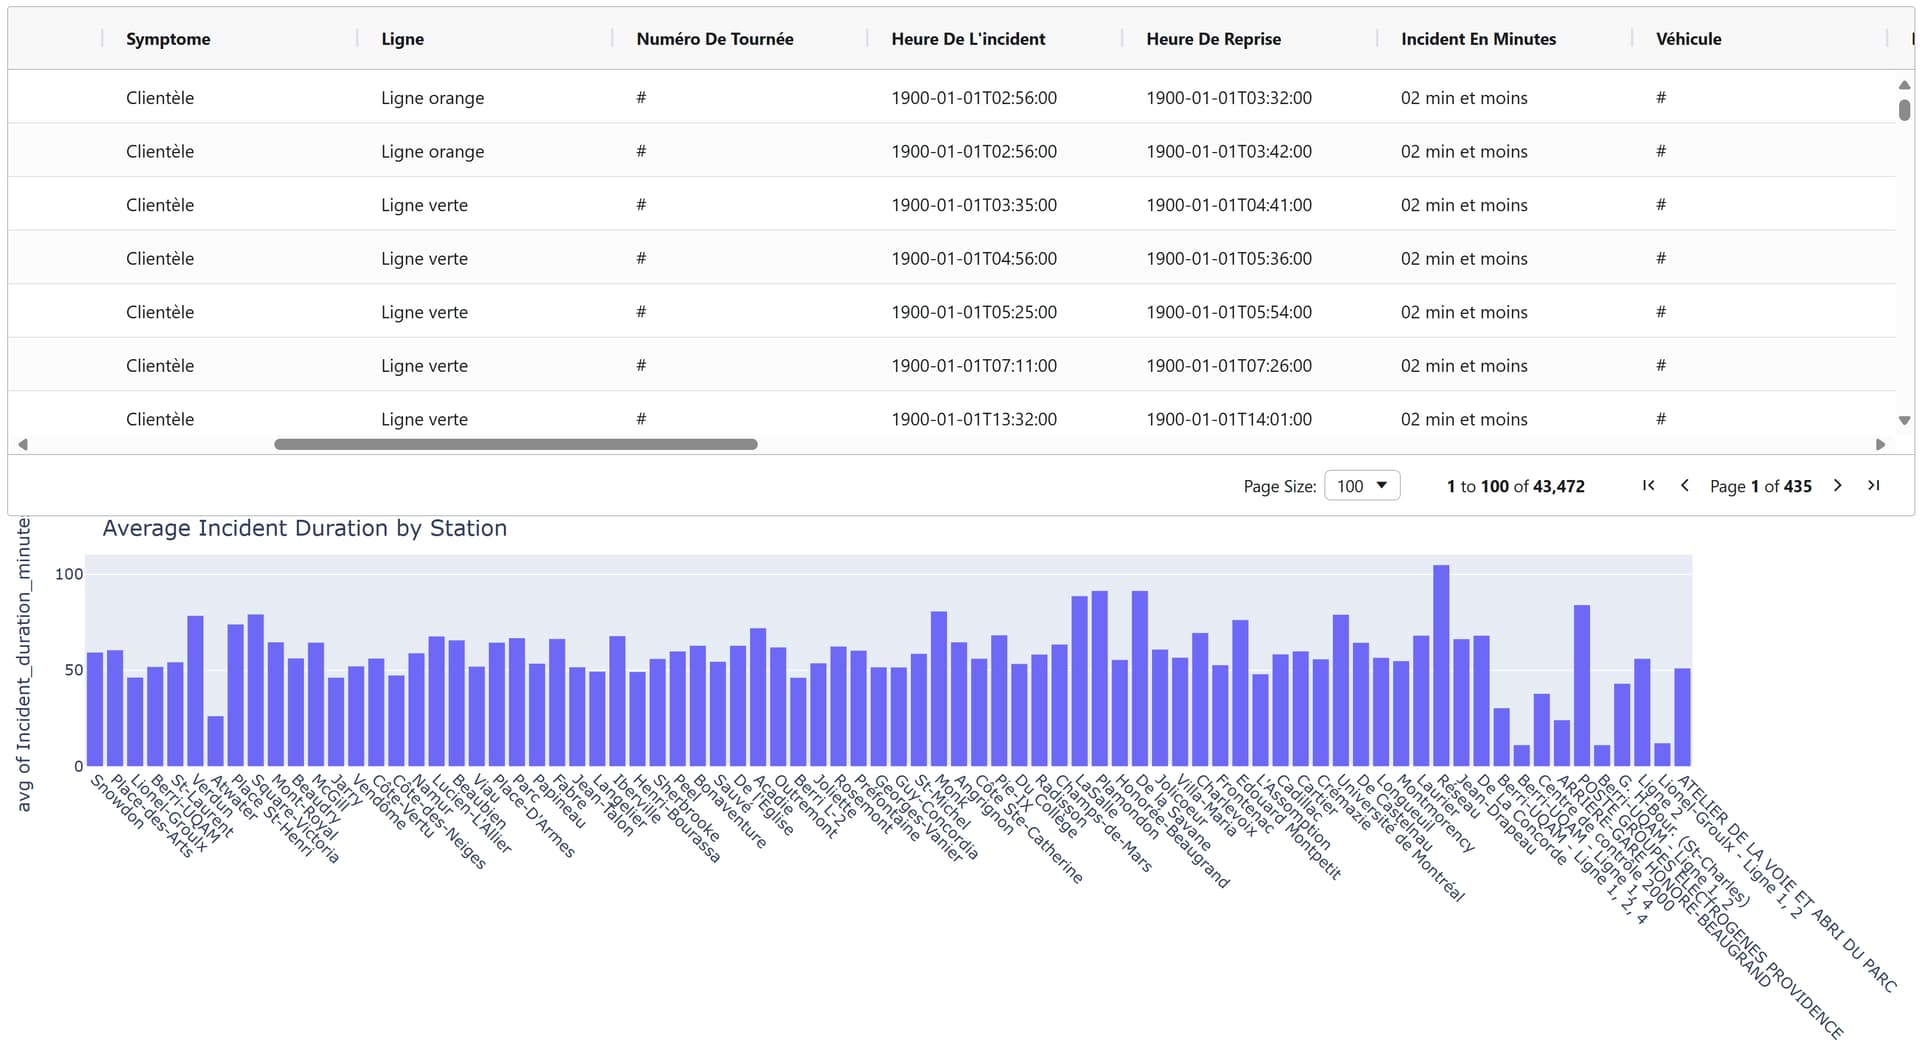Click the Heure De Reprise column header
Image resolution: width=1920 pixels, height=1057 pixels.
click(x=1213, y=39)
